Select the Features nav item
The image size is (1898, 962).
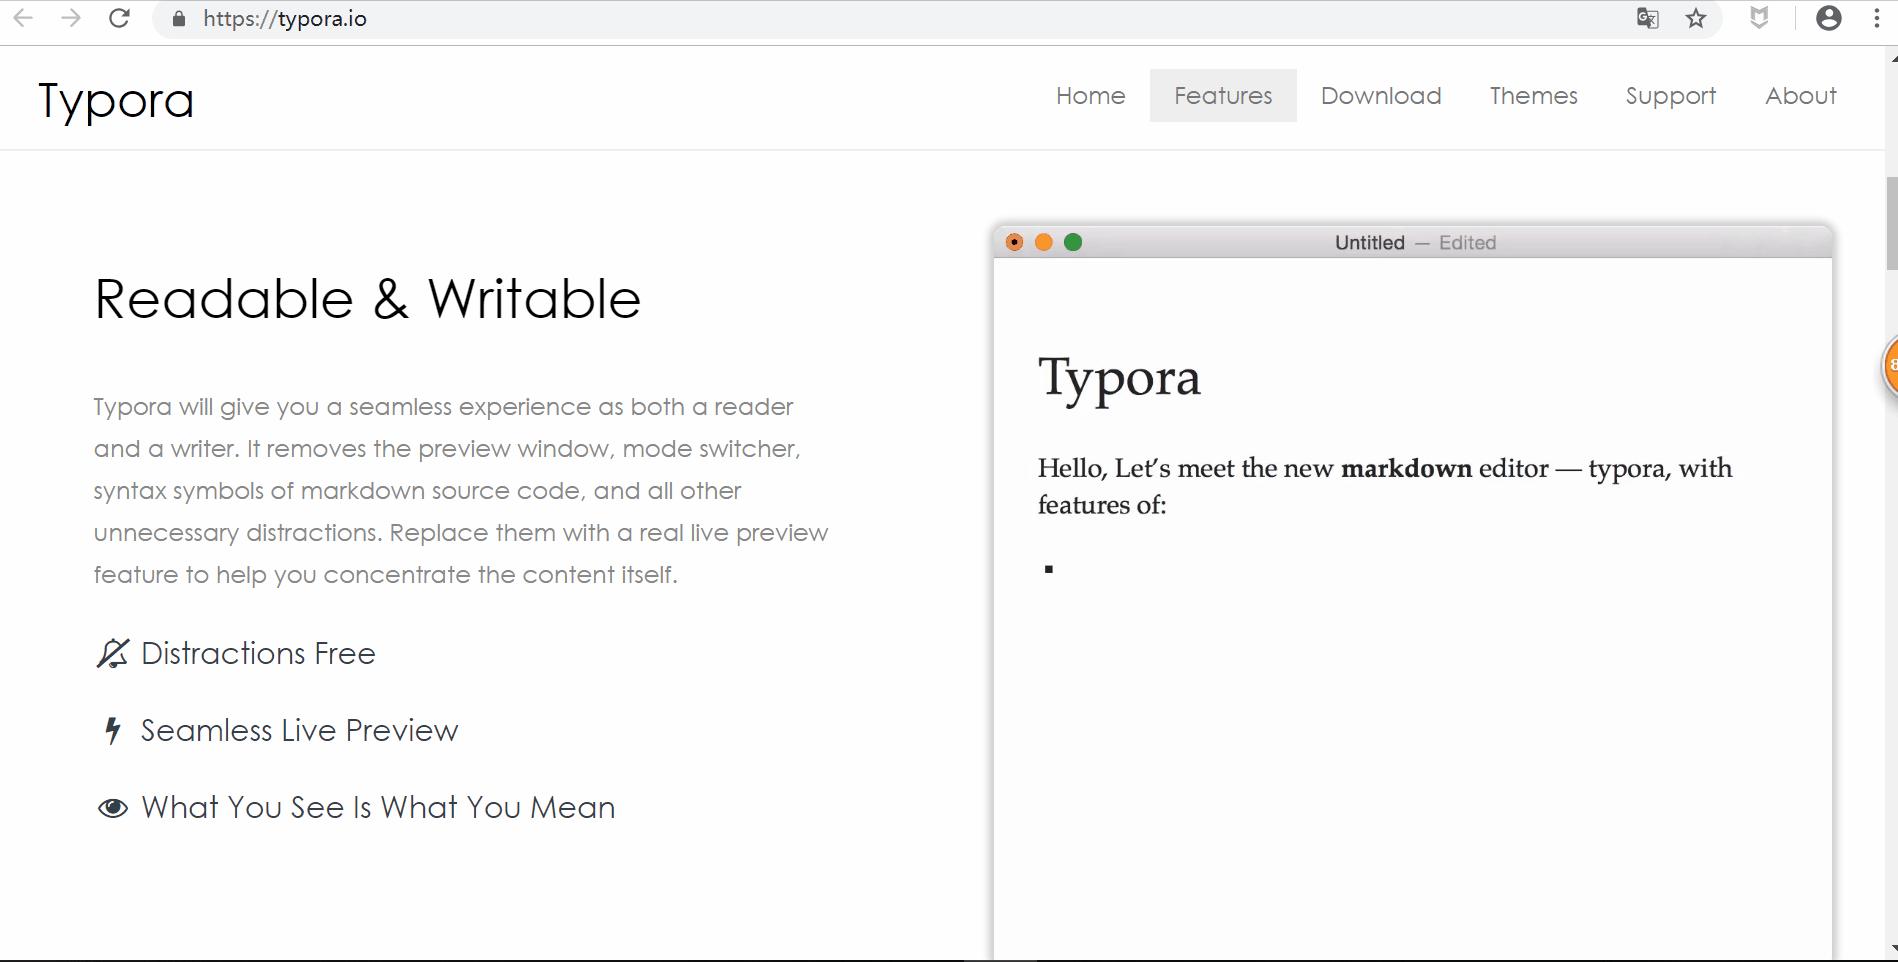pyautogui.click(x=1223, y=96)
